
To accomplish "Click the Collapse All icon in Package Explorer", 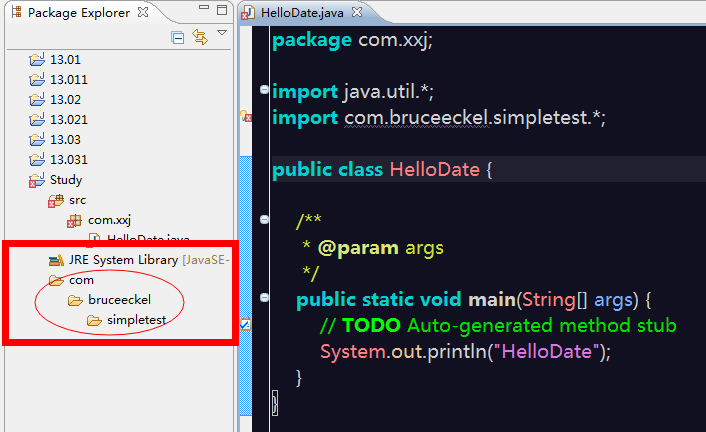I will pos(178,37).
